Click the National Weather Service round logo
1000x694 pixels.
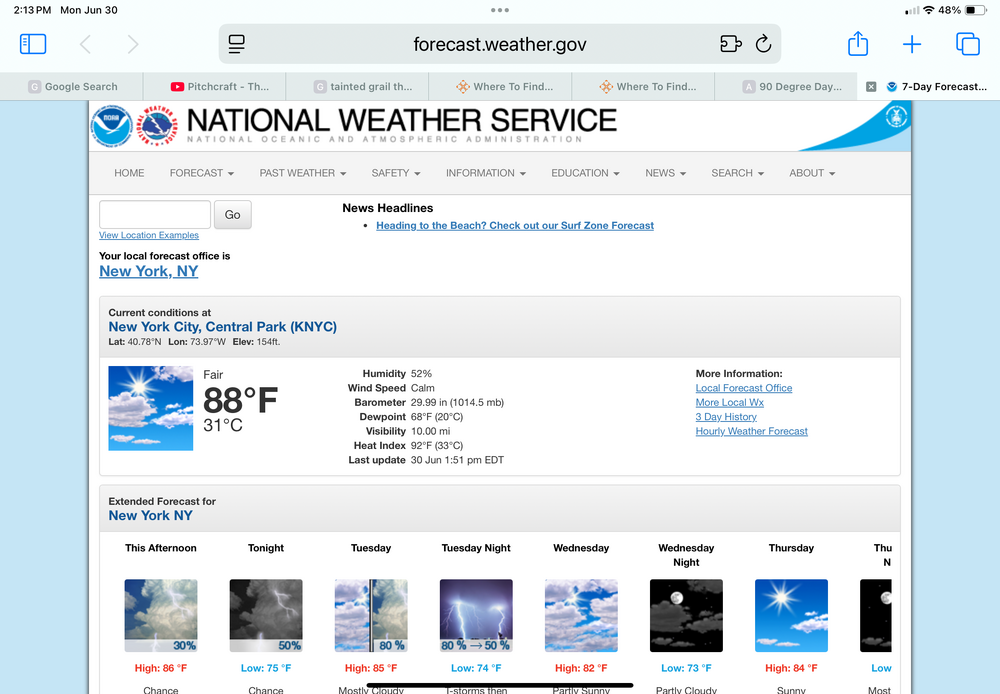click(158, 126)
